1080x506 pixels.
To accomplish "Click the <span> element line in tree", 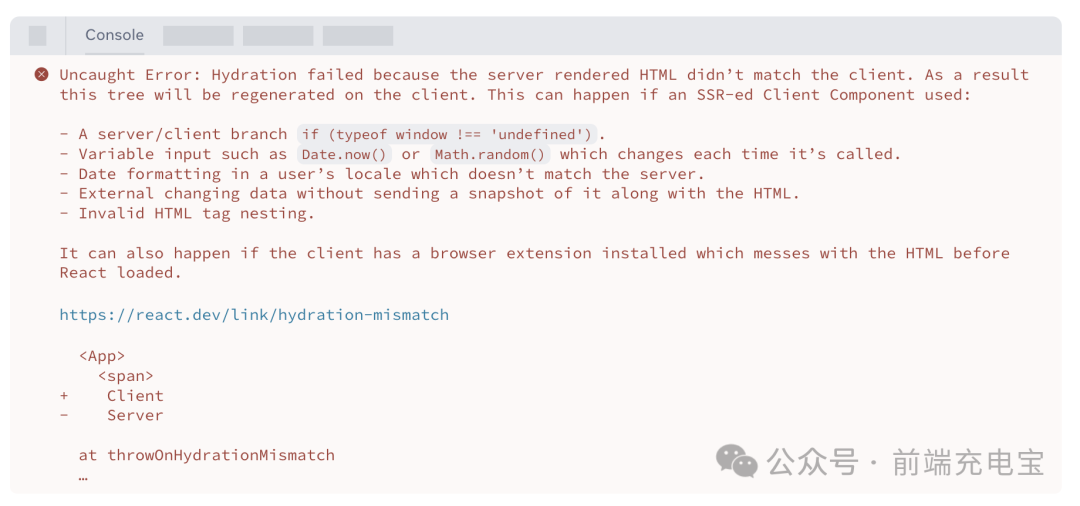I will pos(126,376).
